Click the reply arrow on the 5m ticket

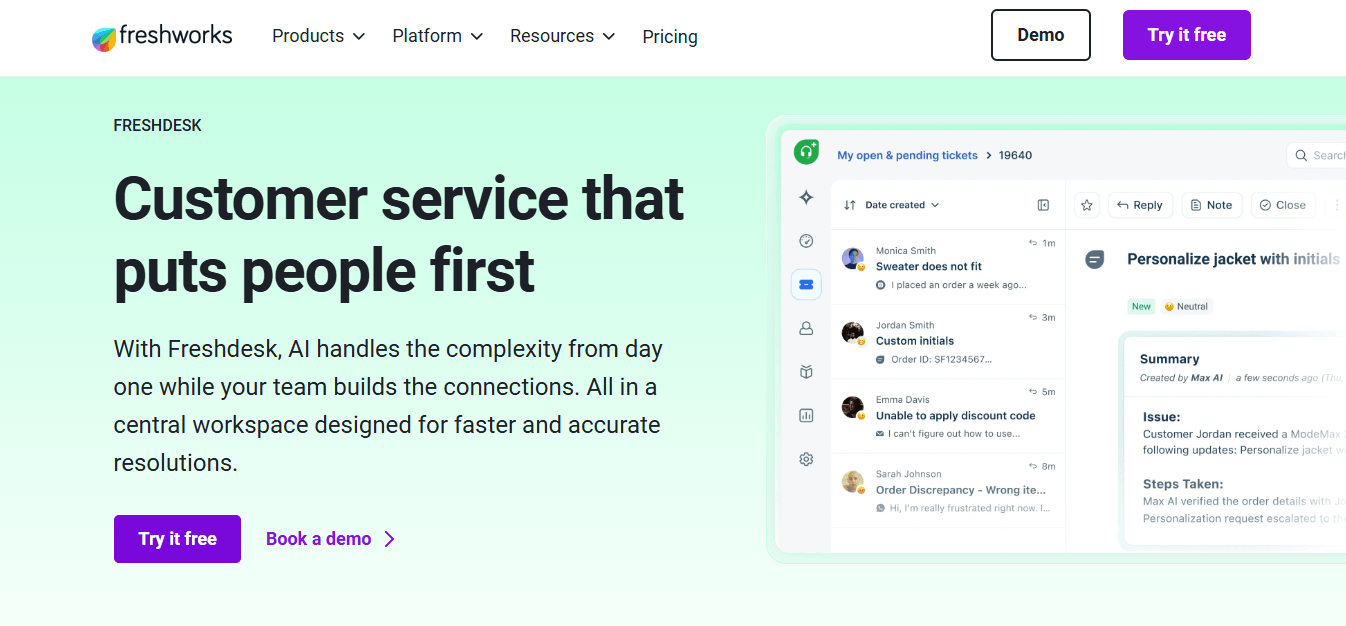click(1033, 392)
